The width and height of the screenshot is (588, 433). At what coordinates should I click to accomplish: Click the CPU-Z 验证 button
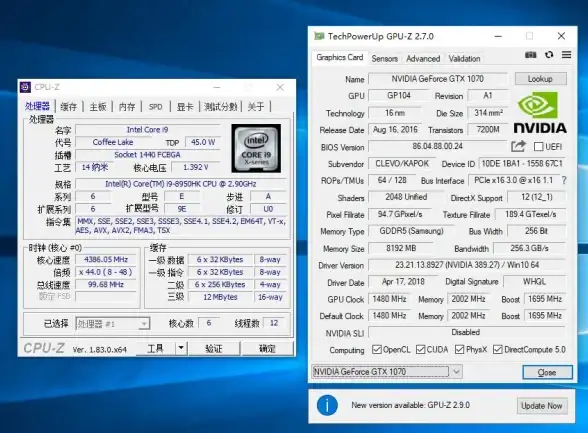(214, 348)
